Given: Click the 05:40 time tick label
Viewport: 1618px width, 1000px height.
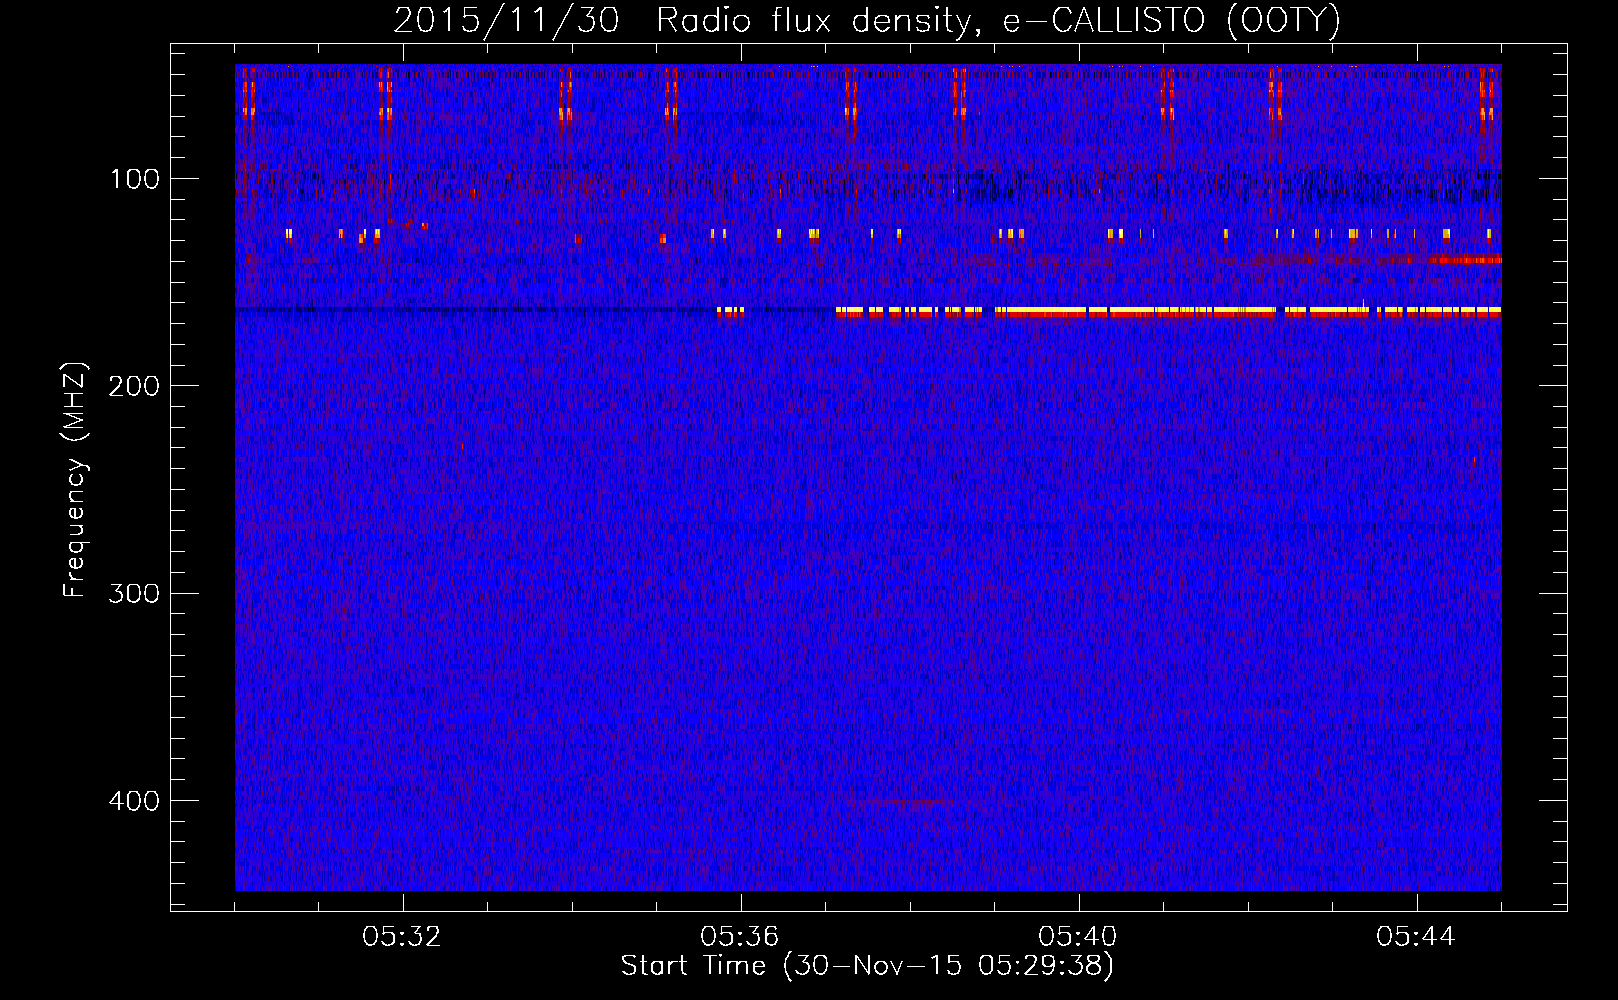Looking at the screenshot, I should click(x=1078, y=937).
